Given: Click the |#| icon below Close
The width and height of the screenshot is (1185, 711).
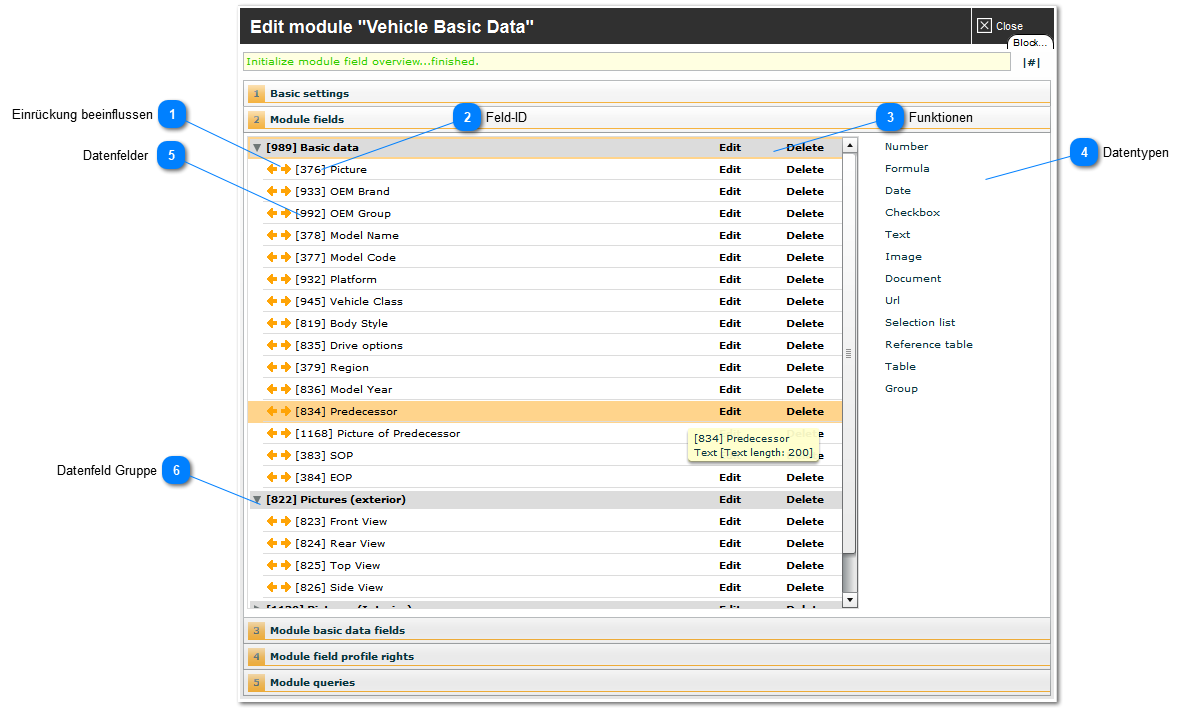Looking at the screenshot, I should 1032,63.
